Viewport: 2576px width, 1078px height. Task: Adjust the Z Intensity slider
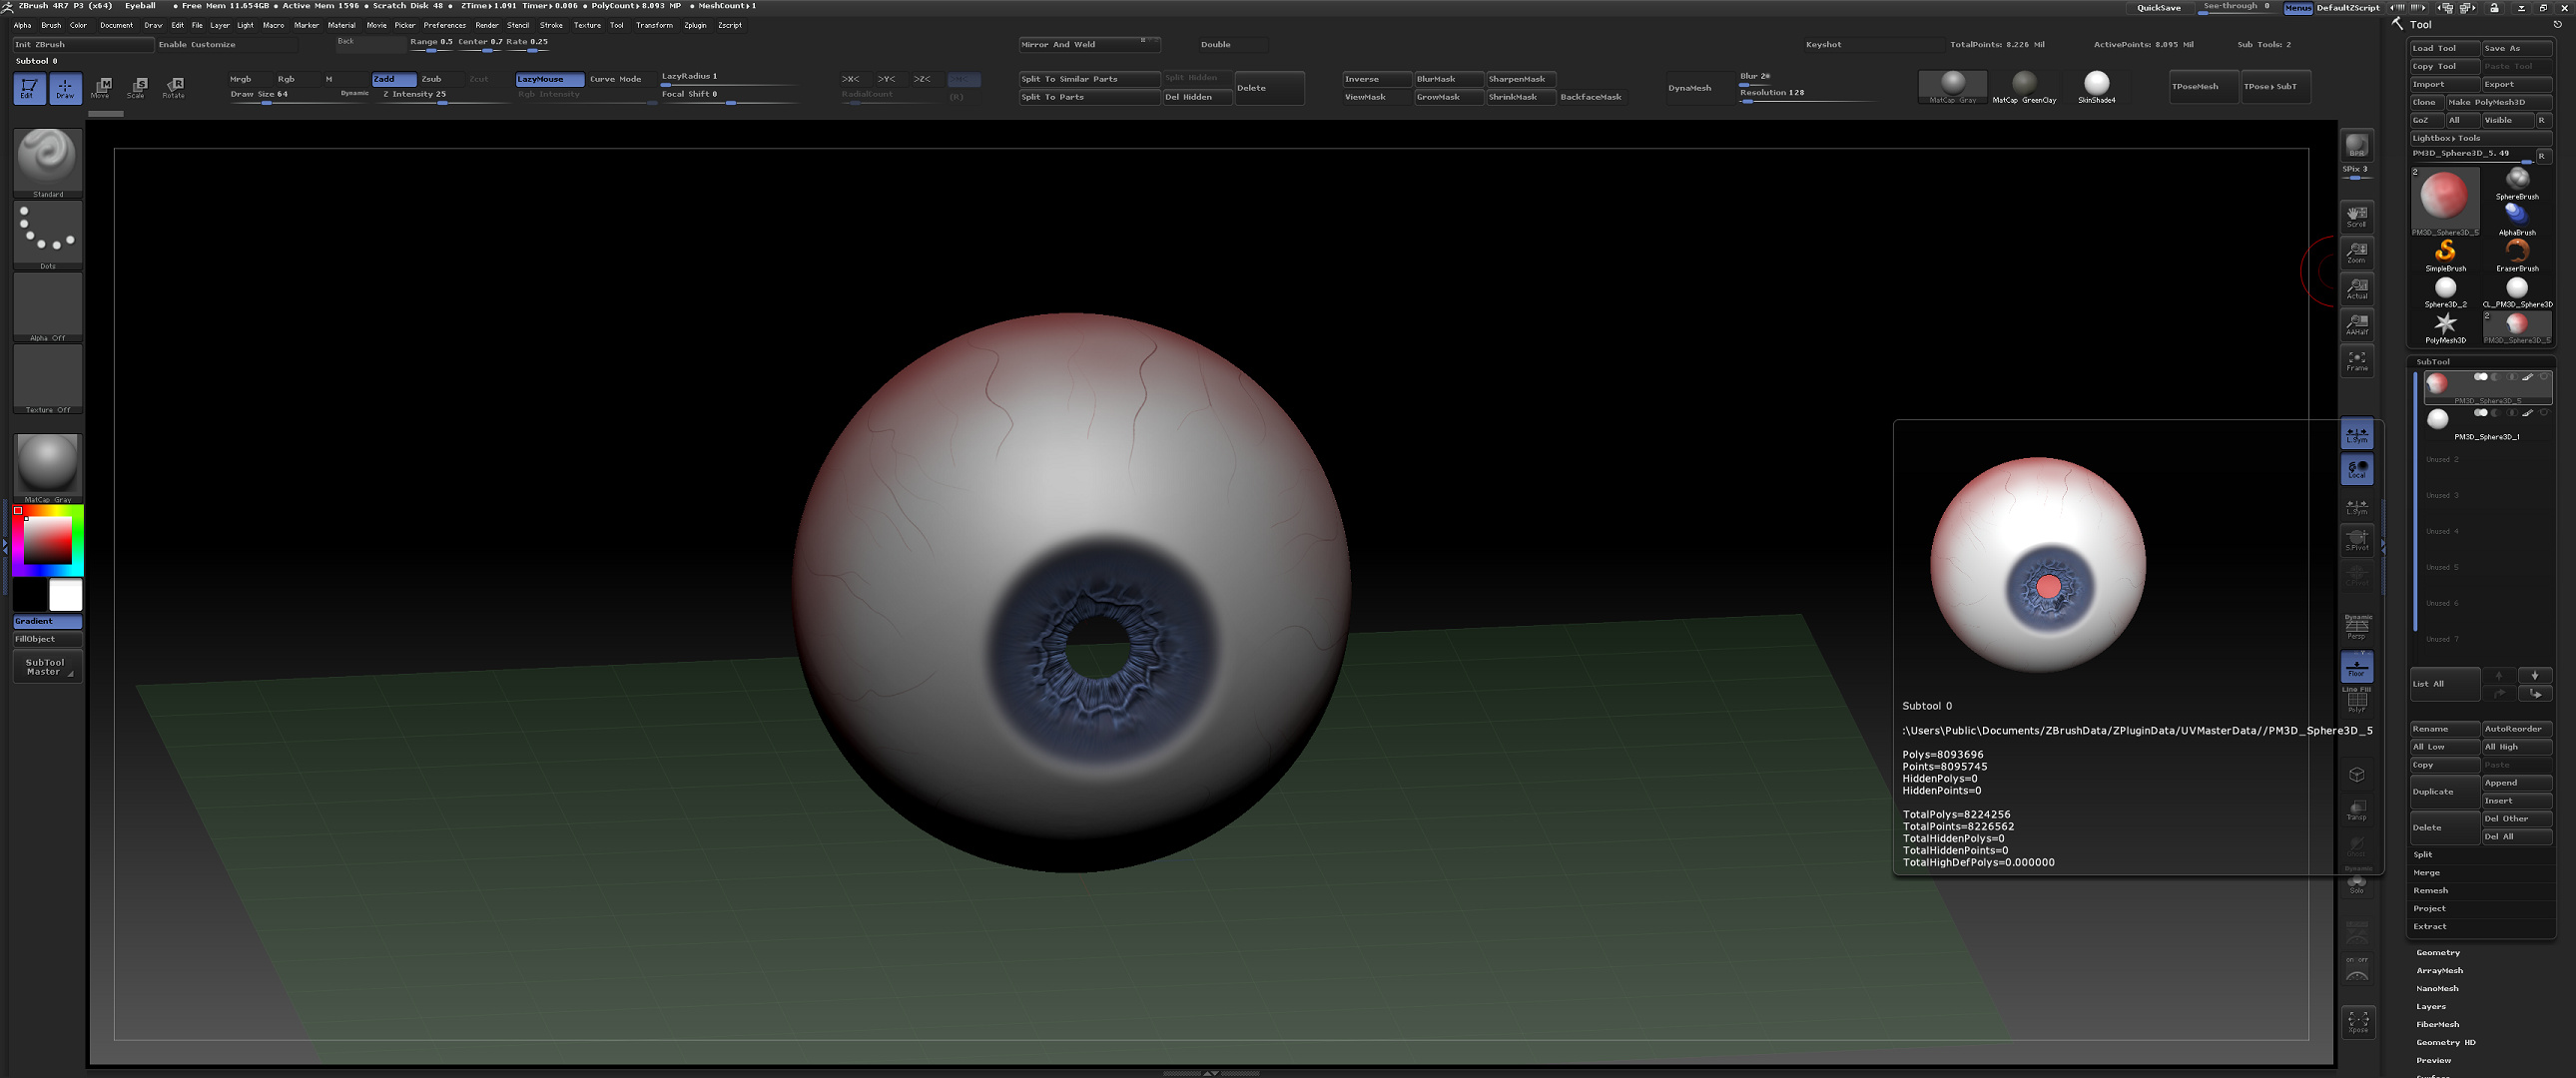coord(445,95)
